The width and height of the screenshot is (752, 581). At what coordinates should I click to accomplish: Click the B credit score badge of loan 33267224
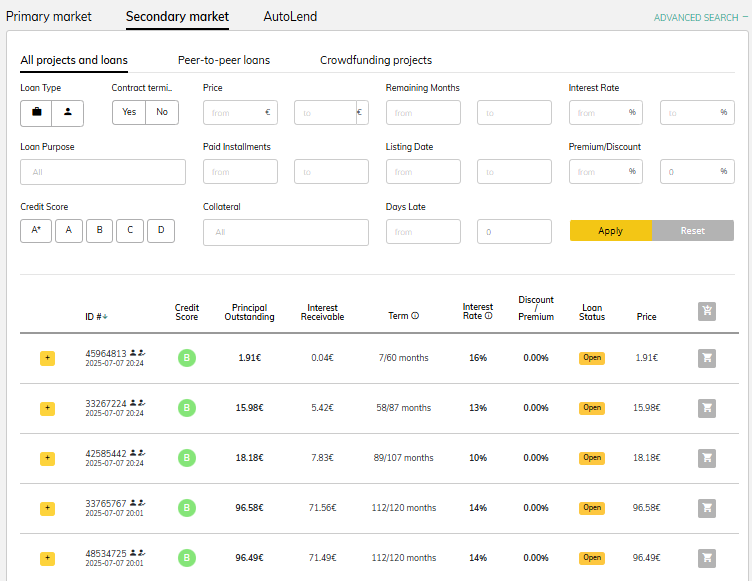point(187,408)
